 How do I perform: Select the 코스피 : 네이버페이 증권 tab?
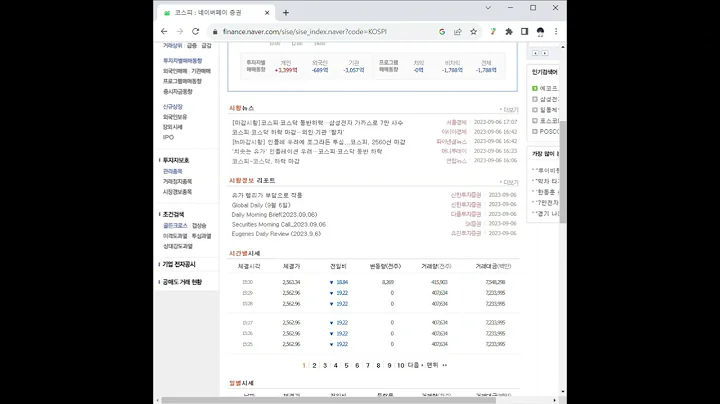coord(215,13)
